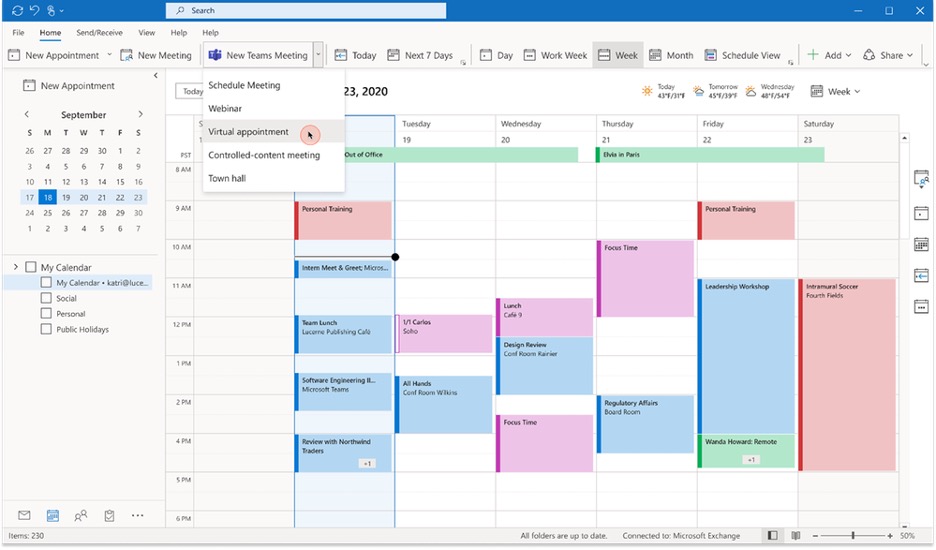Open Schedule View
936x550 pixels.
(x=742, y=55)
